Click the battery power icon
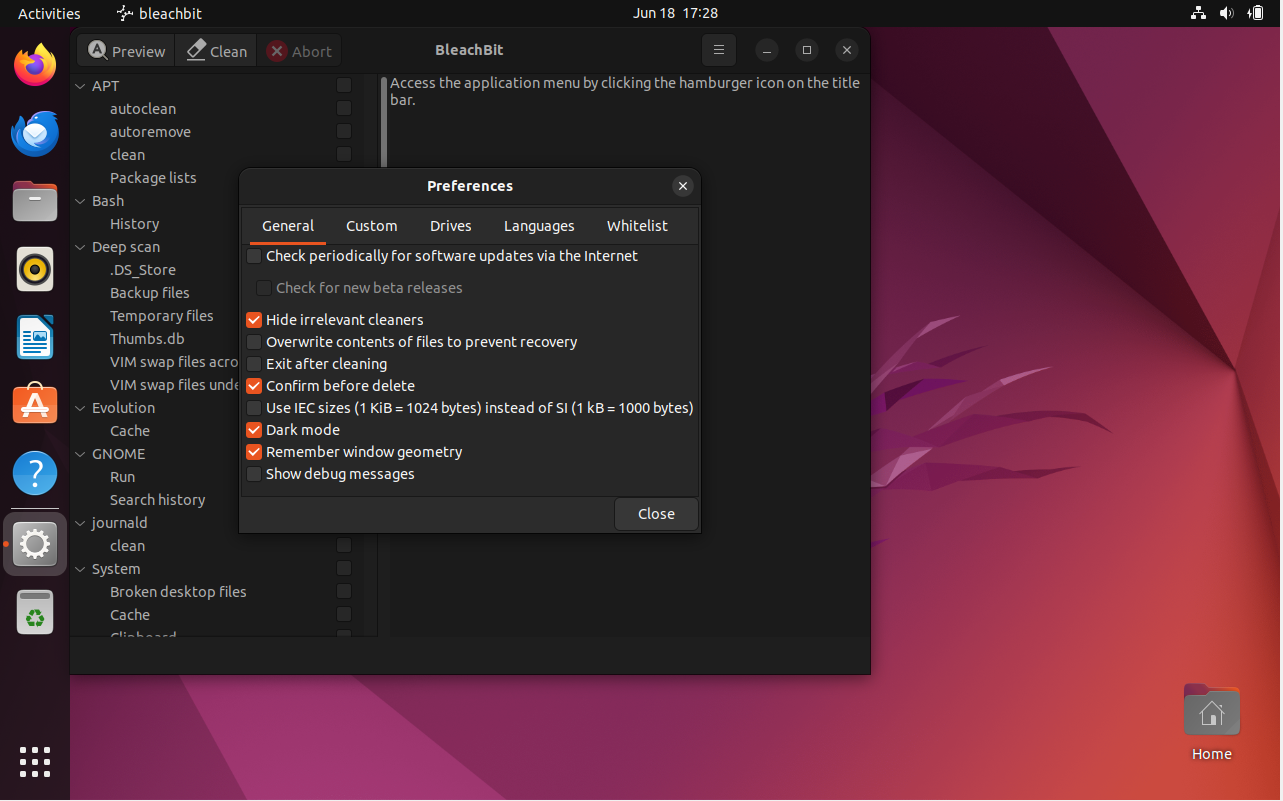The width and height of the screenshot is (1283, 801). click(1256, 13)
